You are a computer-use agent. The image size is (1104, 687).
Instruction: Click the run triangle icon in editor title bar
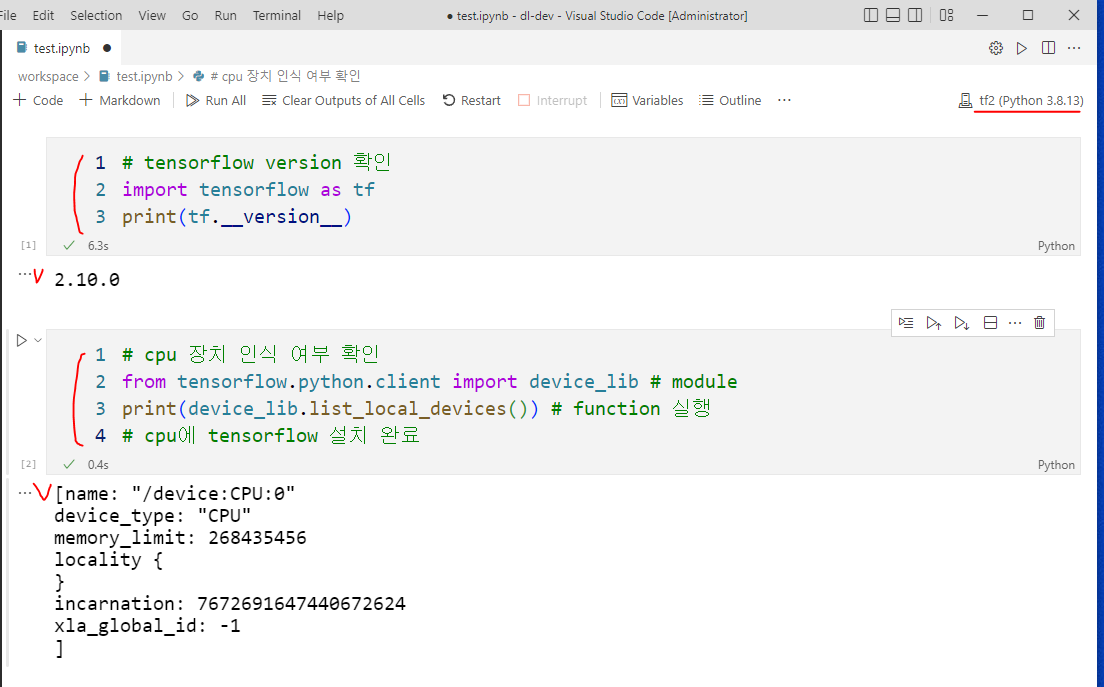coord(1022,48)
